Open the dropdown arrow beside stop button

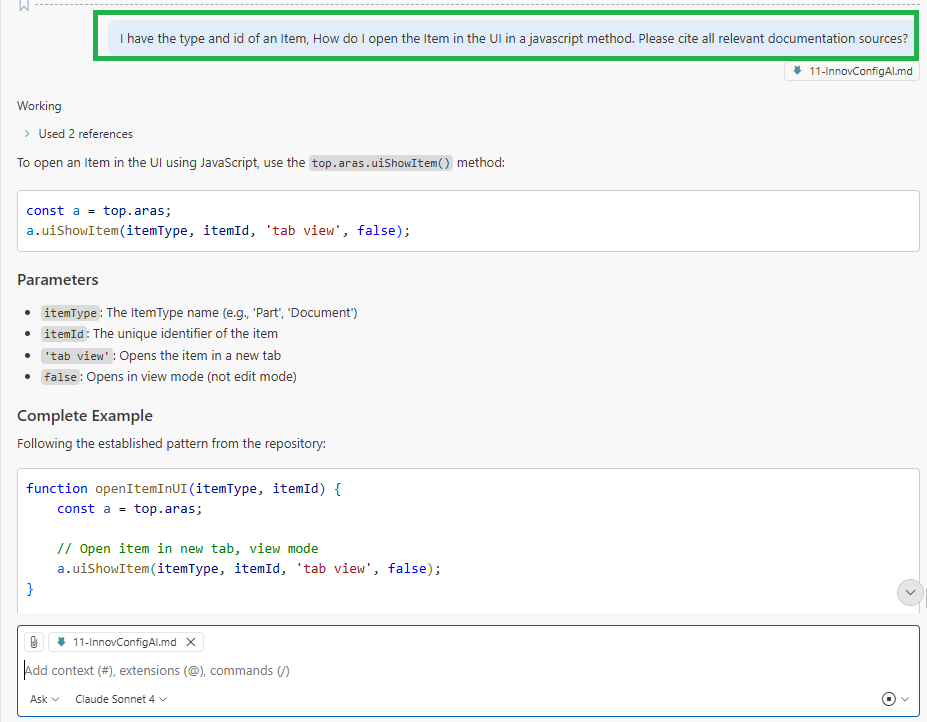point(905,699)
